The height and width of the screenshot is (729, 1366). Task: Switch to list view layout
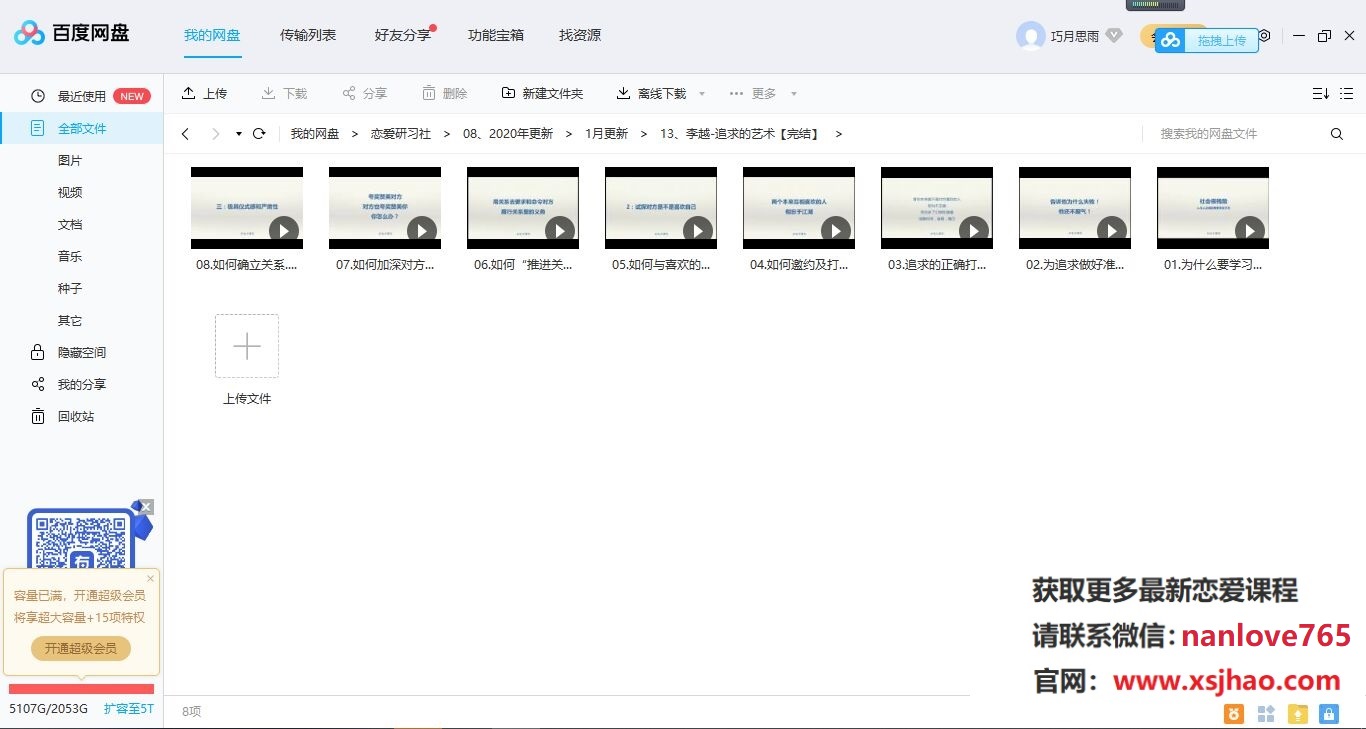[x=1346, y=93]
